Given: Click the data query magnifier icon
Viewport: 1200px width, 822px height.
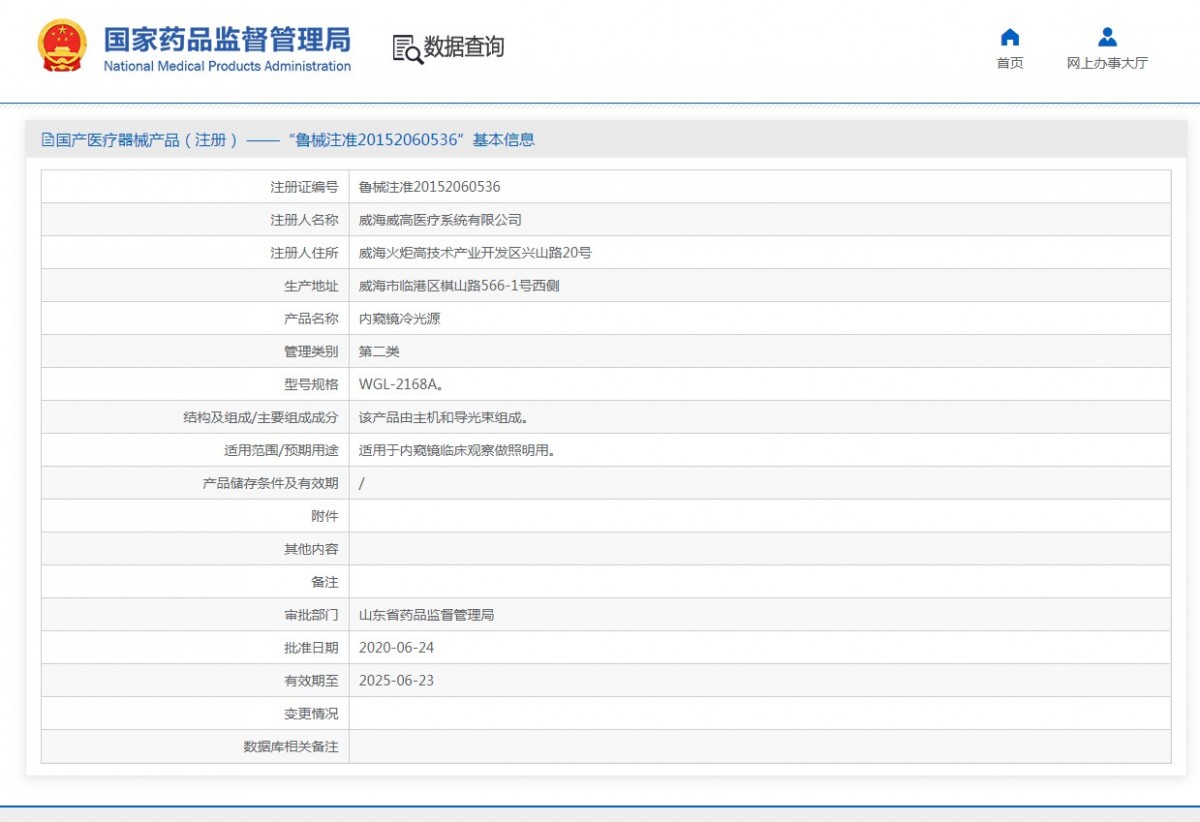Looking at the screenshot, I should coord(407,48).
